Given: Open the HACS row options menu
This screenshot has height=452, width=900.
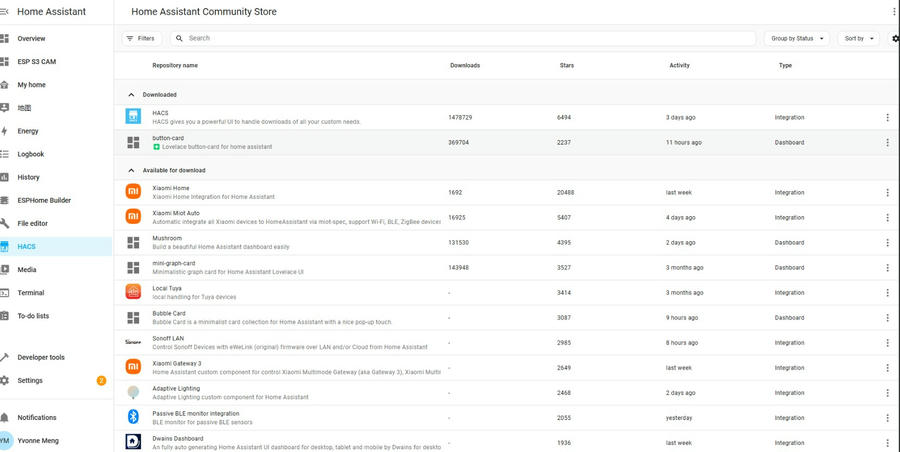Looking at the screenshot, I should [x=887, y=117].
